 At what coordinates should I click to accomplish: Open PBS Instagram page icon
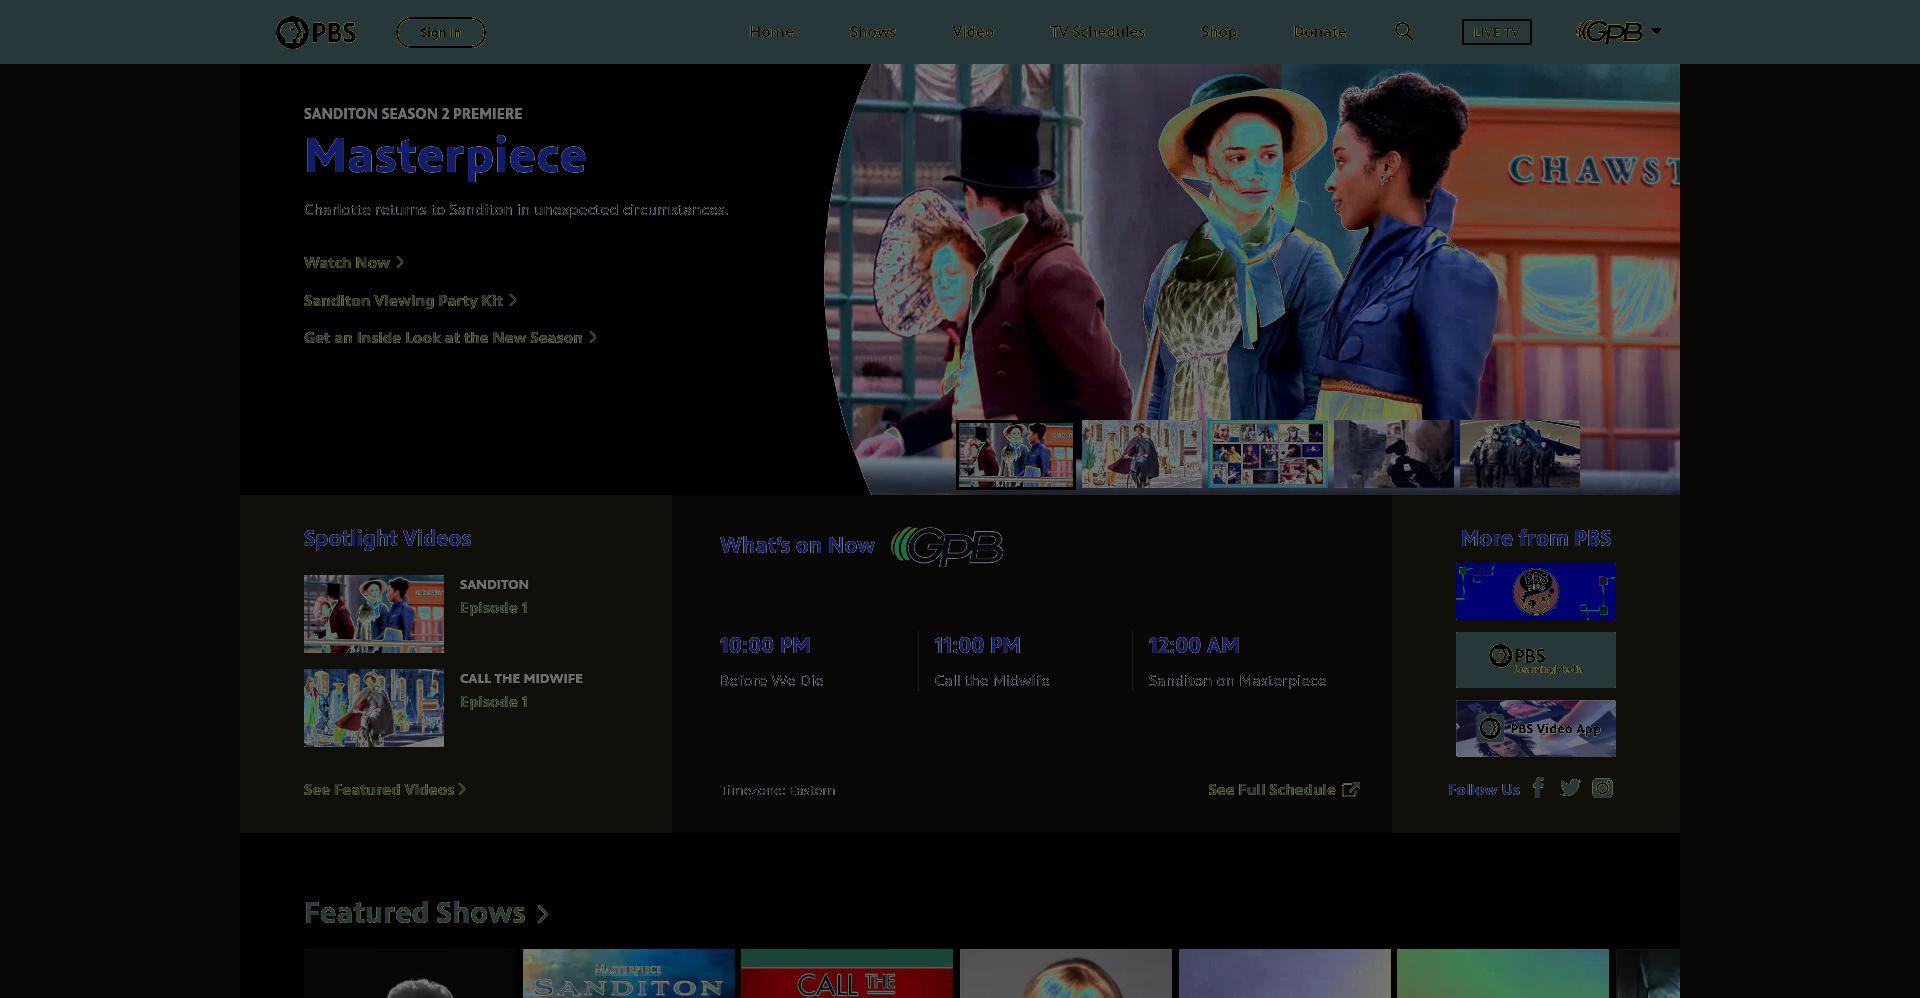(x=1602, y=788)
